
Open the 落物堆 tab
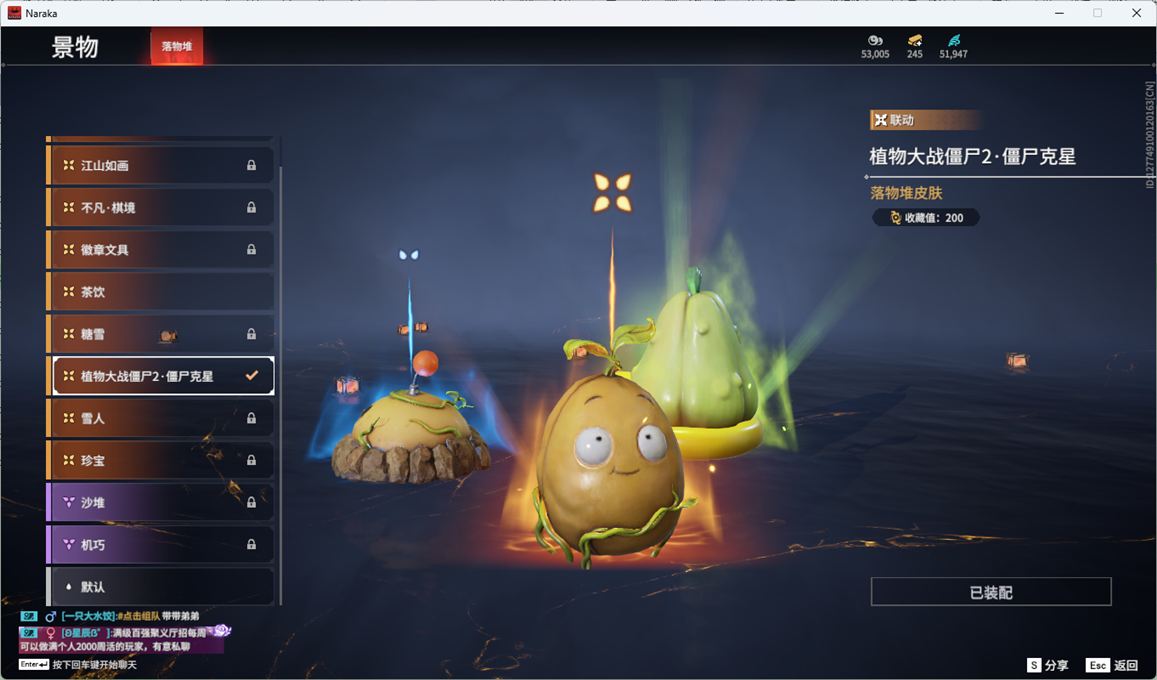(177, 47)
